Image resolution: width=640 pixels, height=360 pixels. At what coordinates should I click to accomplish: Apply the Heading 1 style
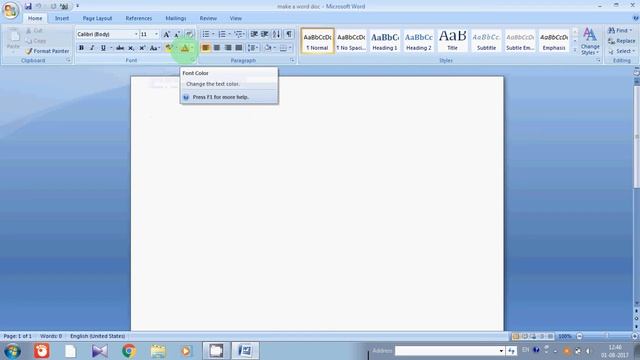click(x=385, y=41)
